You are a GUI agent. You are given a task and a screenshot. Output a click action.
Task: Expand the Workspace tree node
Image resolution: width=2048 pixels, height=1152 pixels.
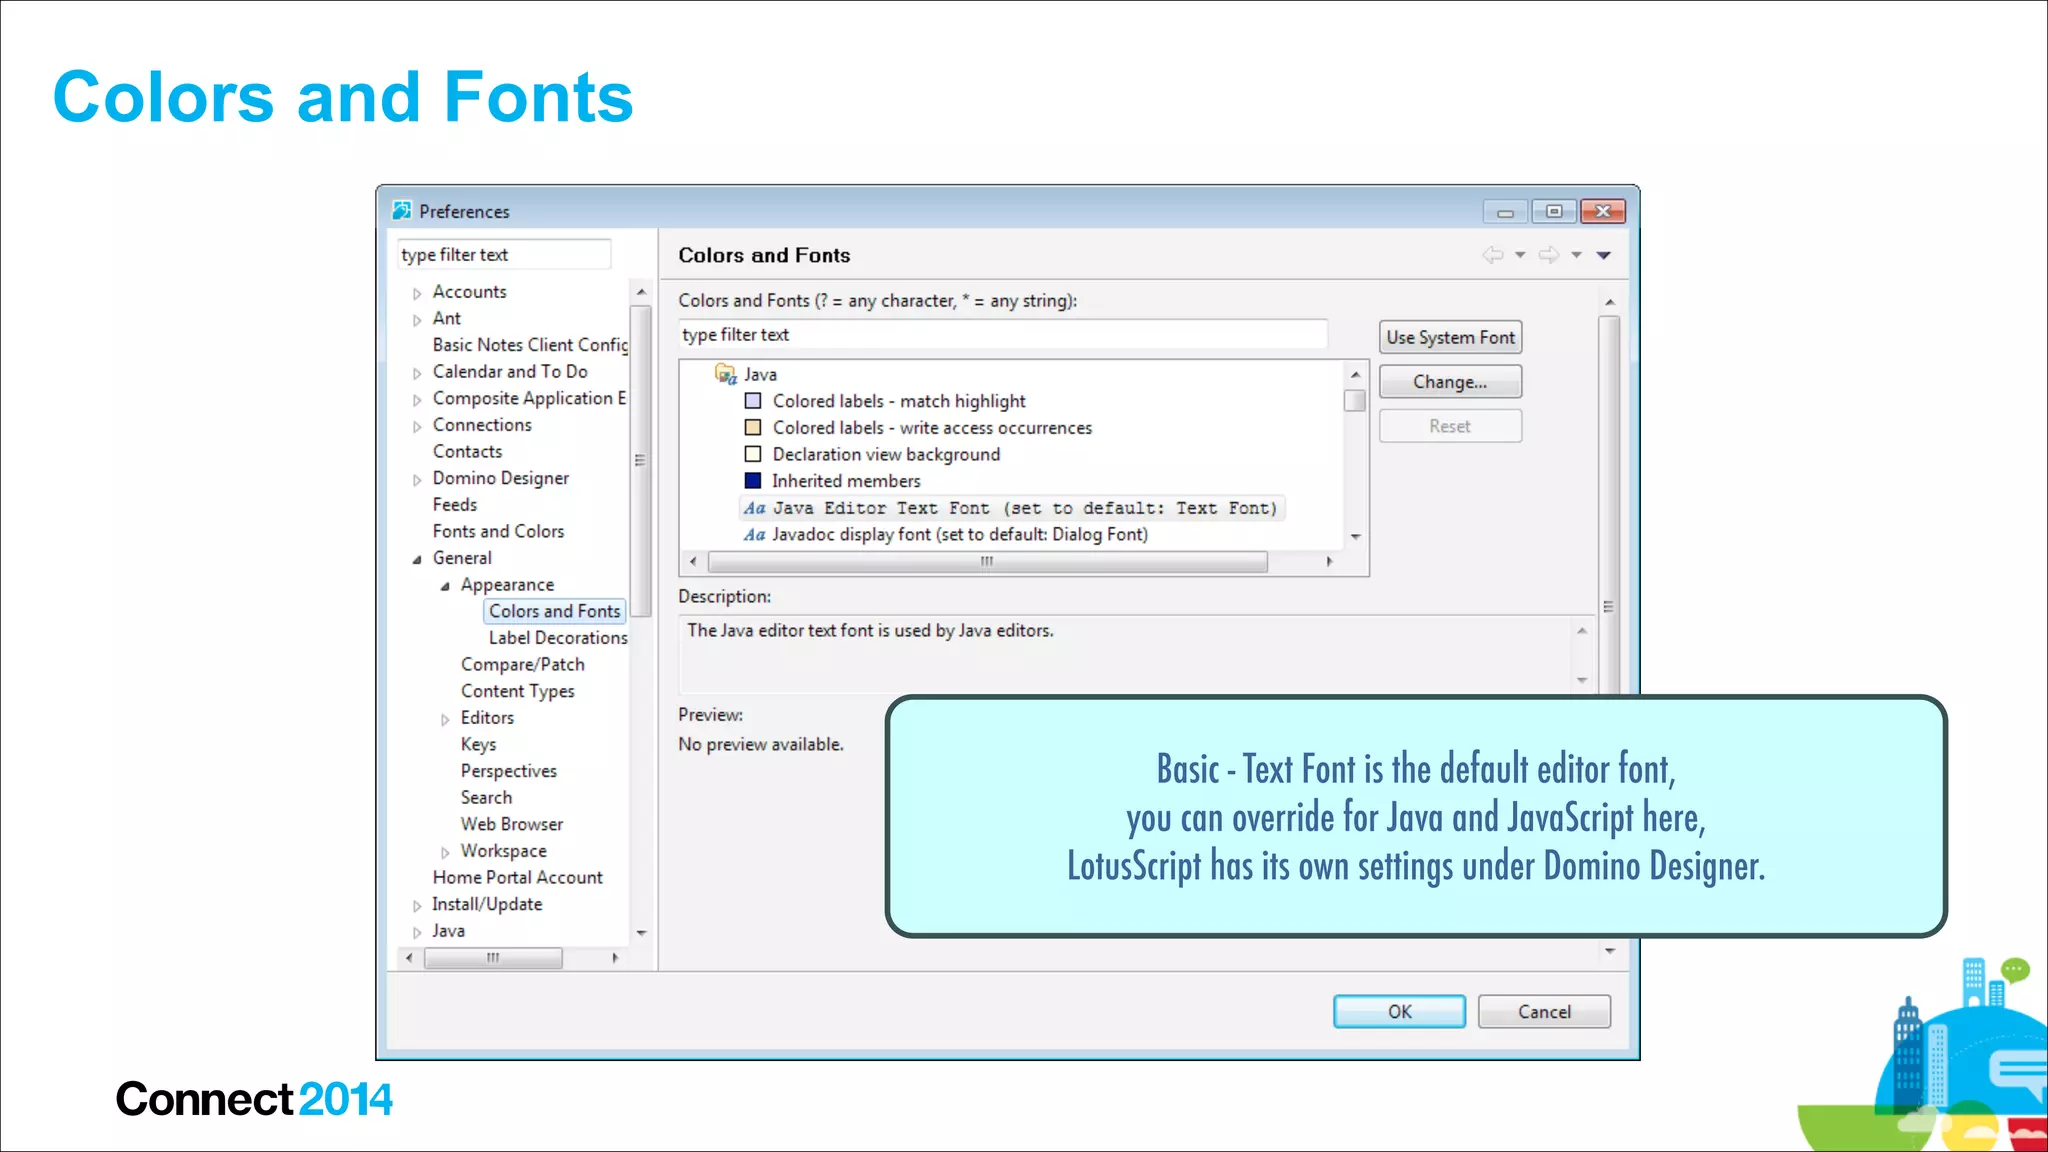(x=445, y=852)
